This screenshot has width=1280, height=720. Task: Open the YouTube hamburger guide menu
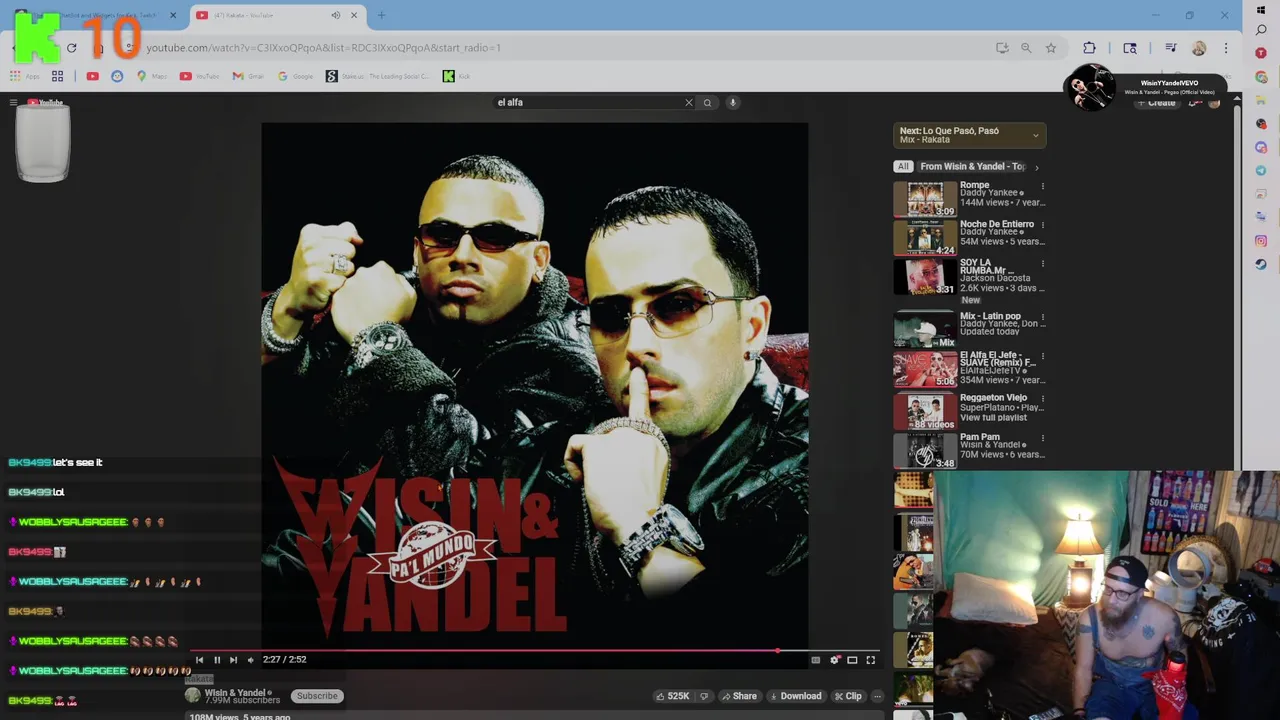(13, 102)
